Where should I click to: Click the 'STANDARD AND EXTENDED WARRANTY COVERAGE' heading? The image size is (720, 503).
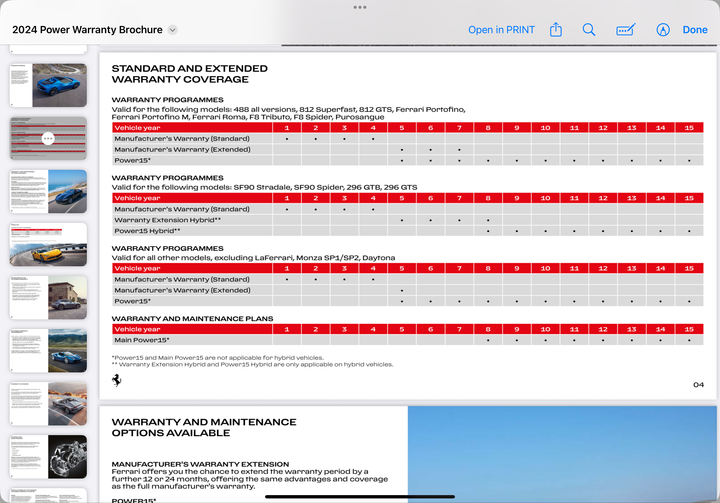pos(190,74)
